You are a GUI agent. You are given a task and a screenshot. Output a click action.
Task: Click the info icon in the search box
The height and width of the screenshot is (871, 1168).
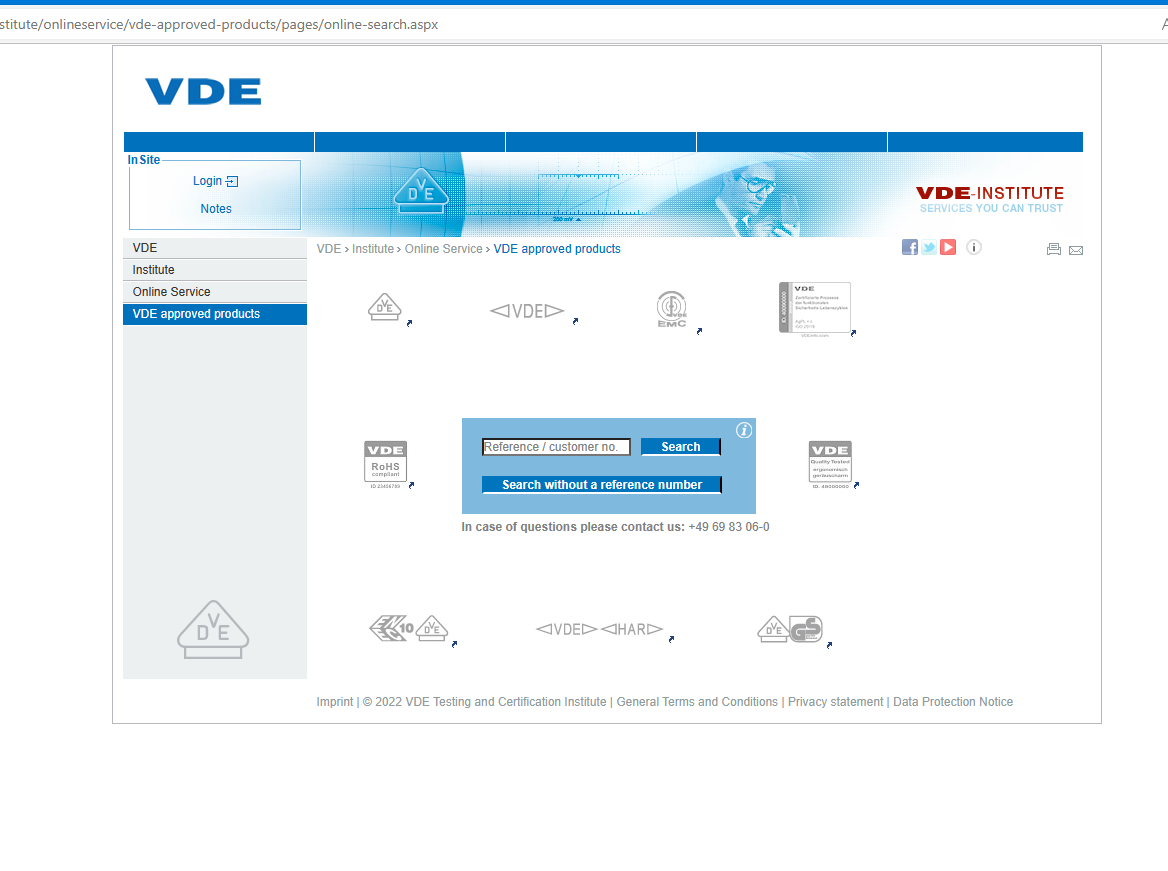(743, 430)
